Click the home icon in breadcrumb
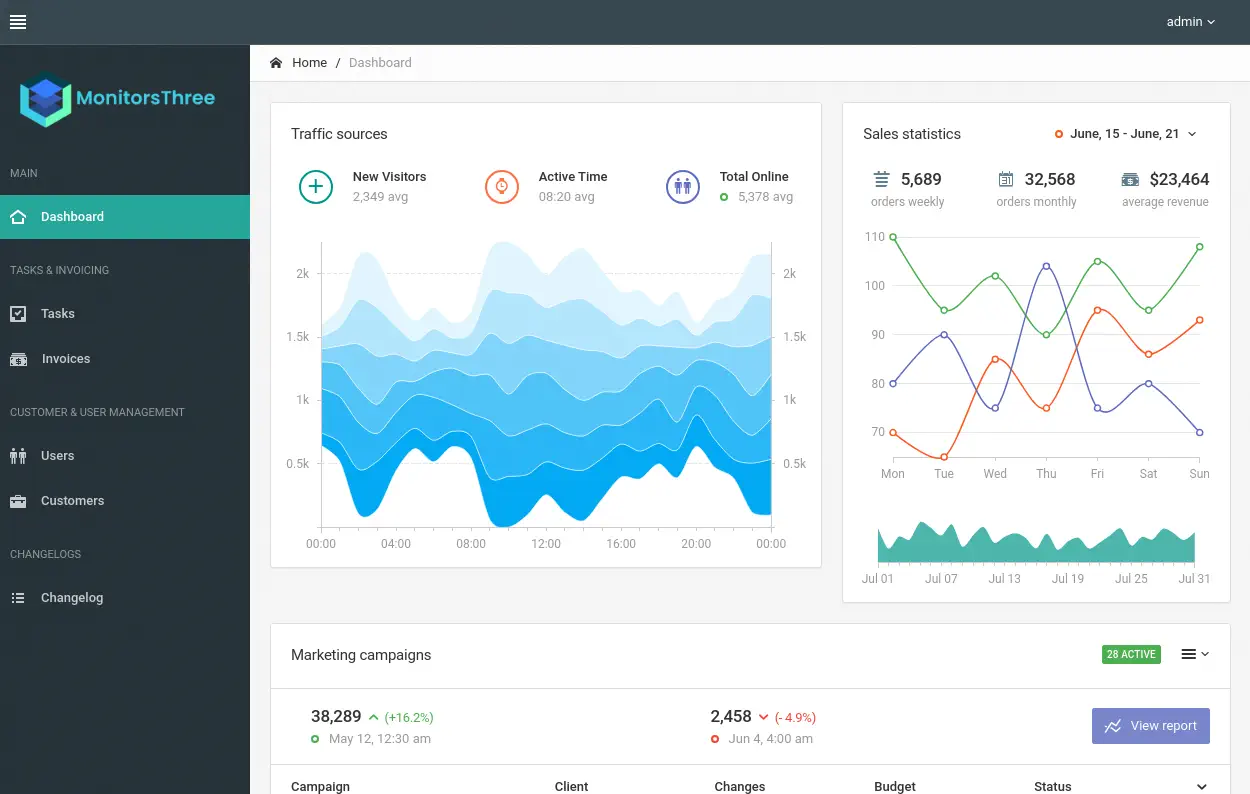The image size is (1250, 794). (x=276, y=63)
